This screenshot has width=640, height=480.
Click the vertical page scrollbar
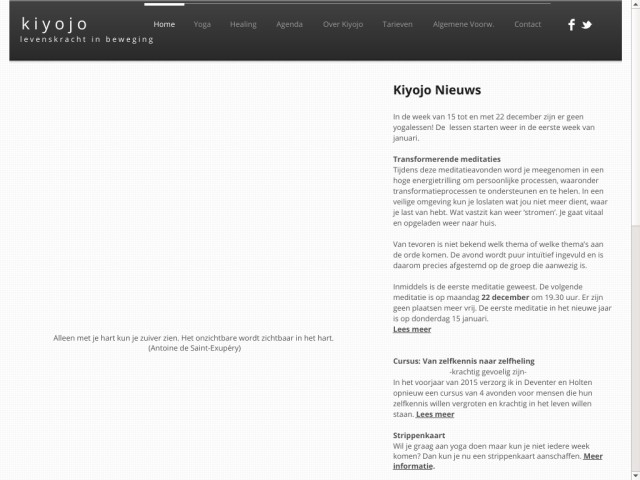633,250
